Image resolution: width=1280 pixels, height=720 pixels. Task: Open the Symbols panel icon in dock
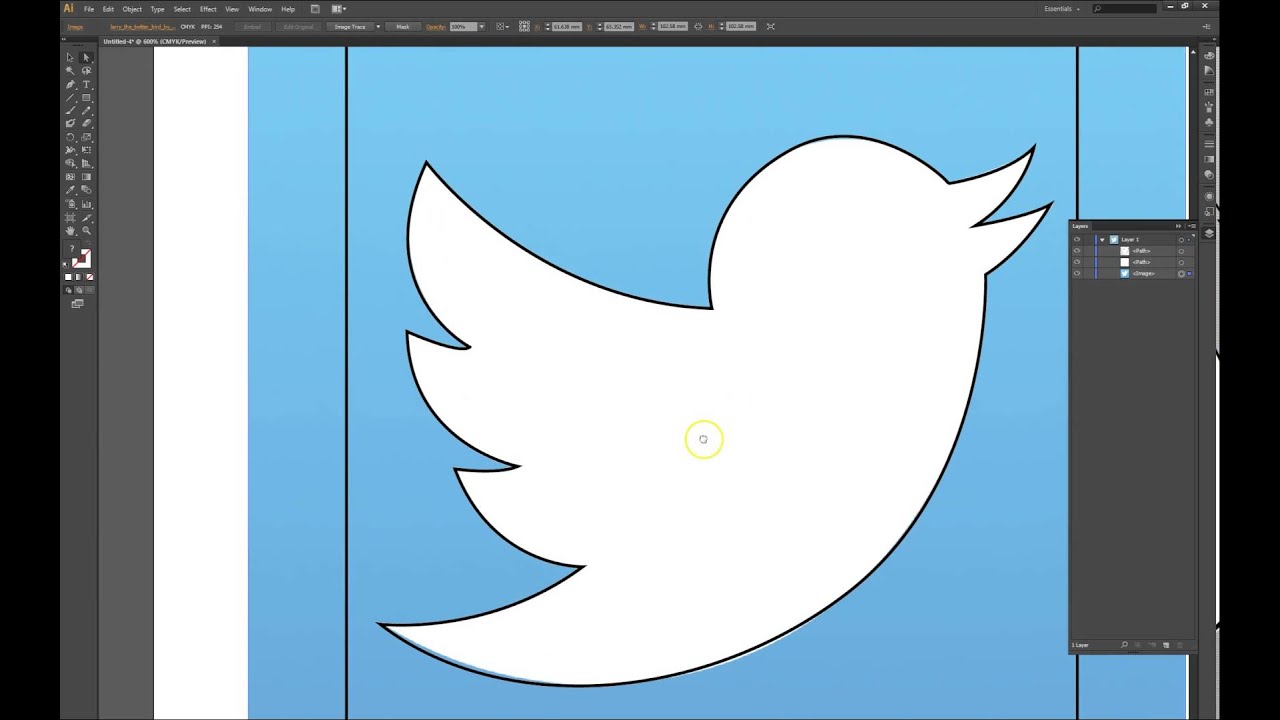[1209, 121]
